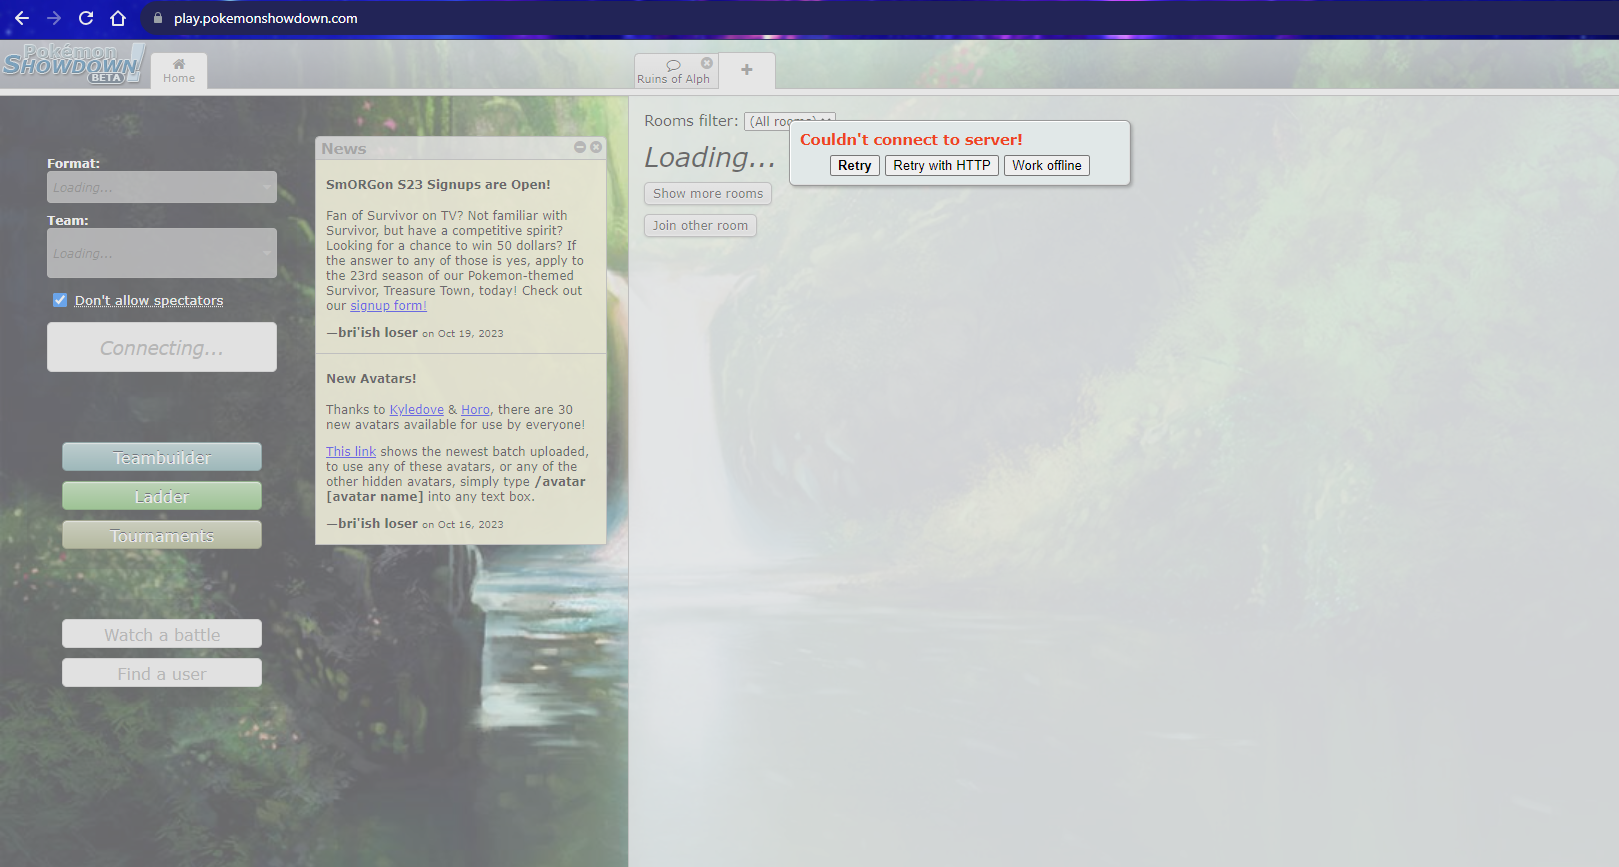Viewport: 1619px width, 867px height.
Task: Open the signup form link
Action: (x=388, y=306)
